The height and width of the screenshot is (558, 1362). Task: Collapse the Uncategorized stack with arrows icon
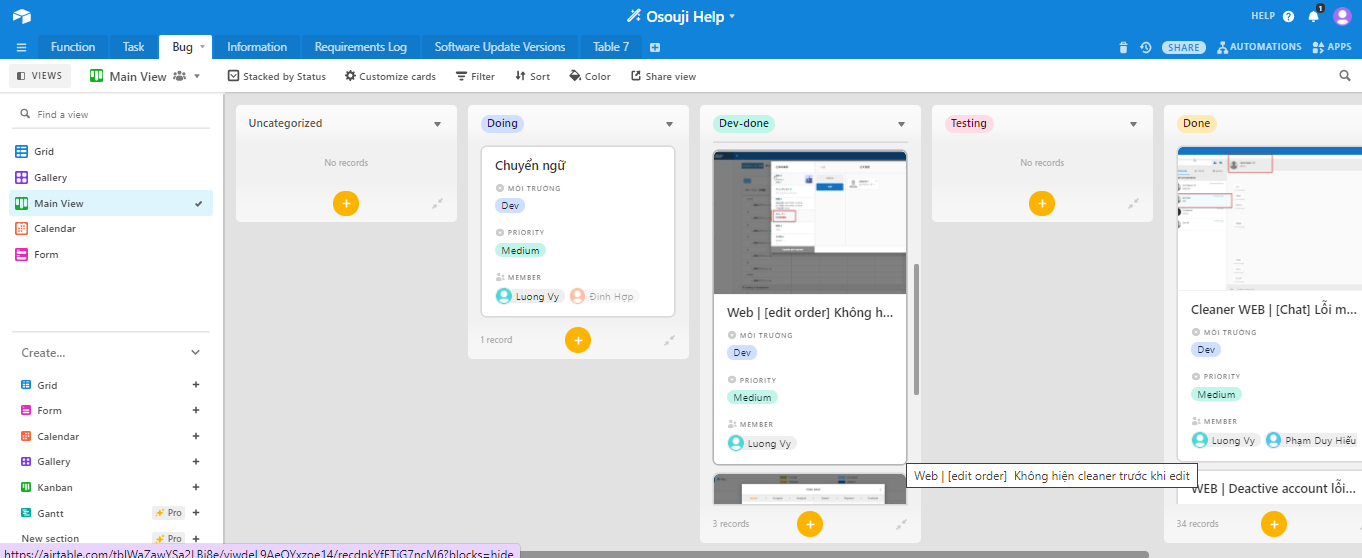437,203
